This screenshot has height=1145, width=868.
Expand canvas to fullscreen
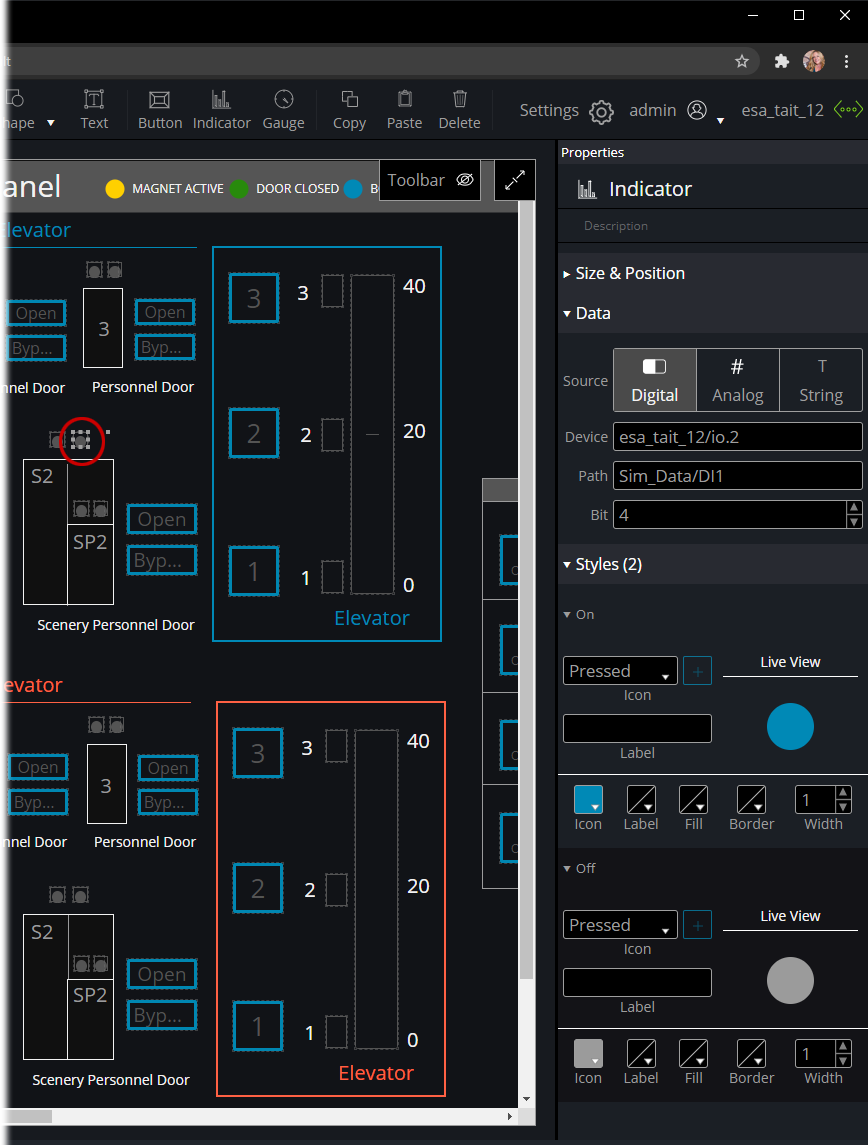515,180
